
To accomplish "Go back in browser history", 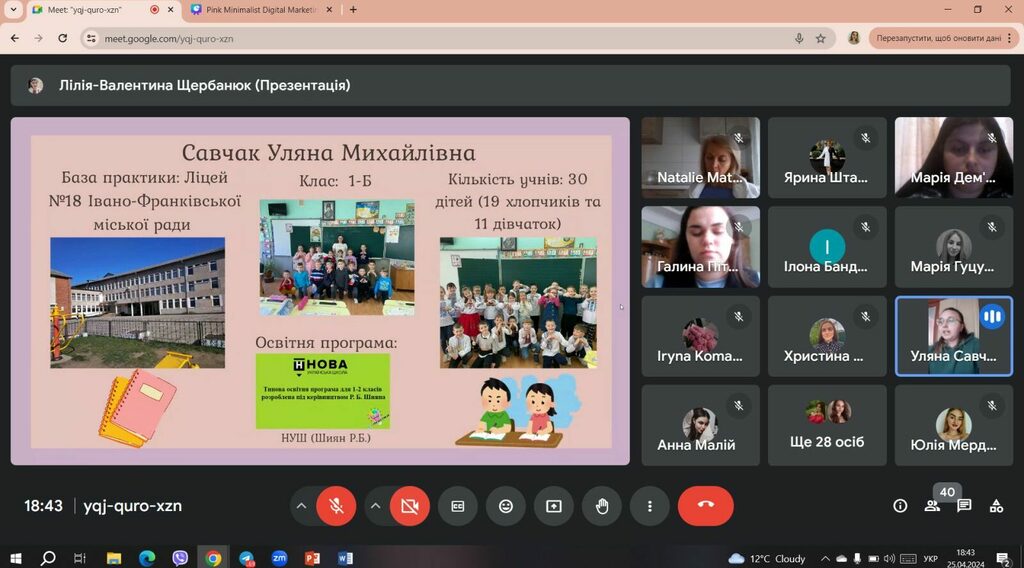I will [15, 39].
